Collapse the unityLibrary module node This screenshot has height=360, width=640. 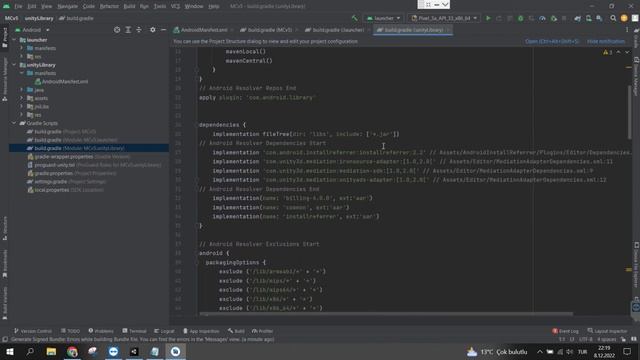click(x=14, y=65)
